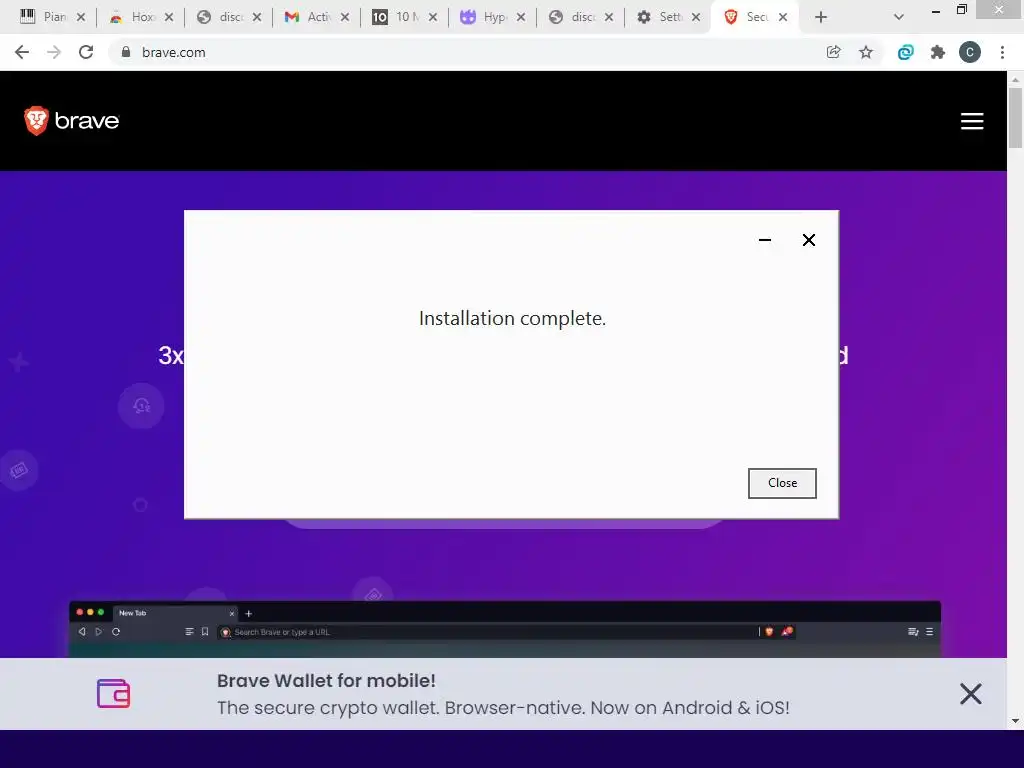This screenshot has height=768, width=1024.
Task: Click the page vertical scrollbar thumb
Action: [1015, 118]
